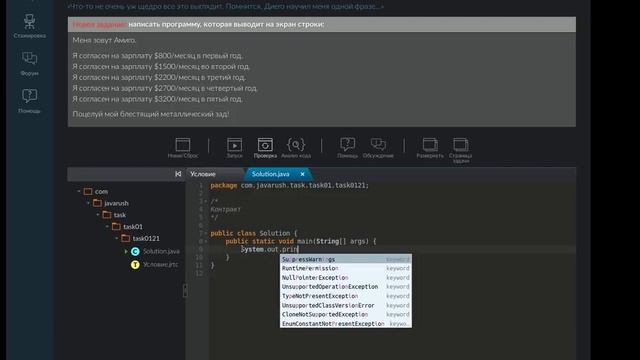This screenshot has width=640, height=360.
Task: Click line number 12 in the gutter
Action: (199, 273)
